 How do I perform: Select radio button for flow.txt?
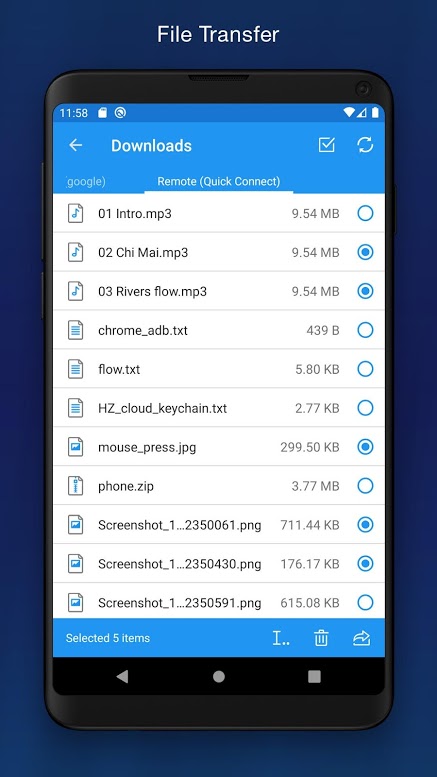pyautogui.click(x=365, y=369)
